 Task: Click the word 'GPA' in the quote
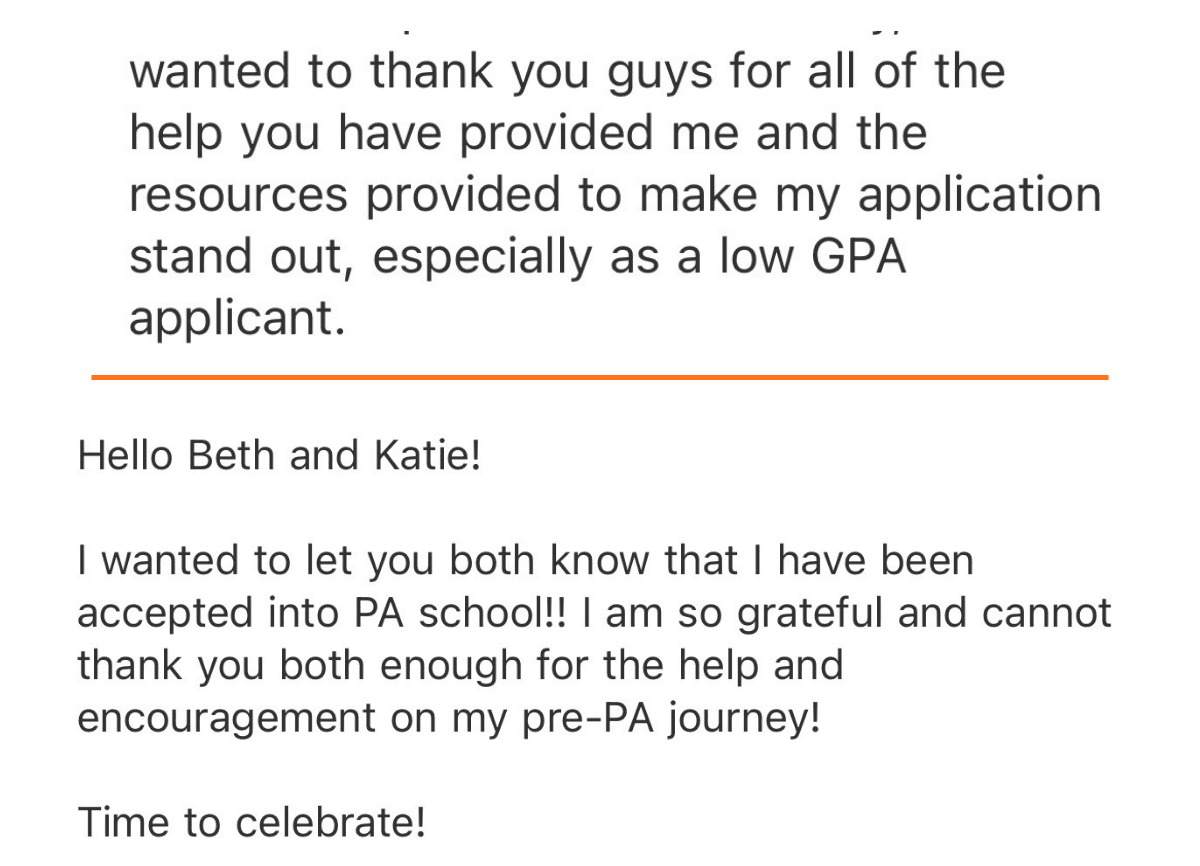tap(857, 257)
